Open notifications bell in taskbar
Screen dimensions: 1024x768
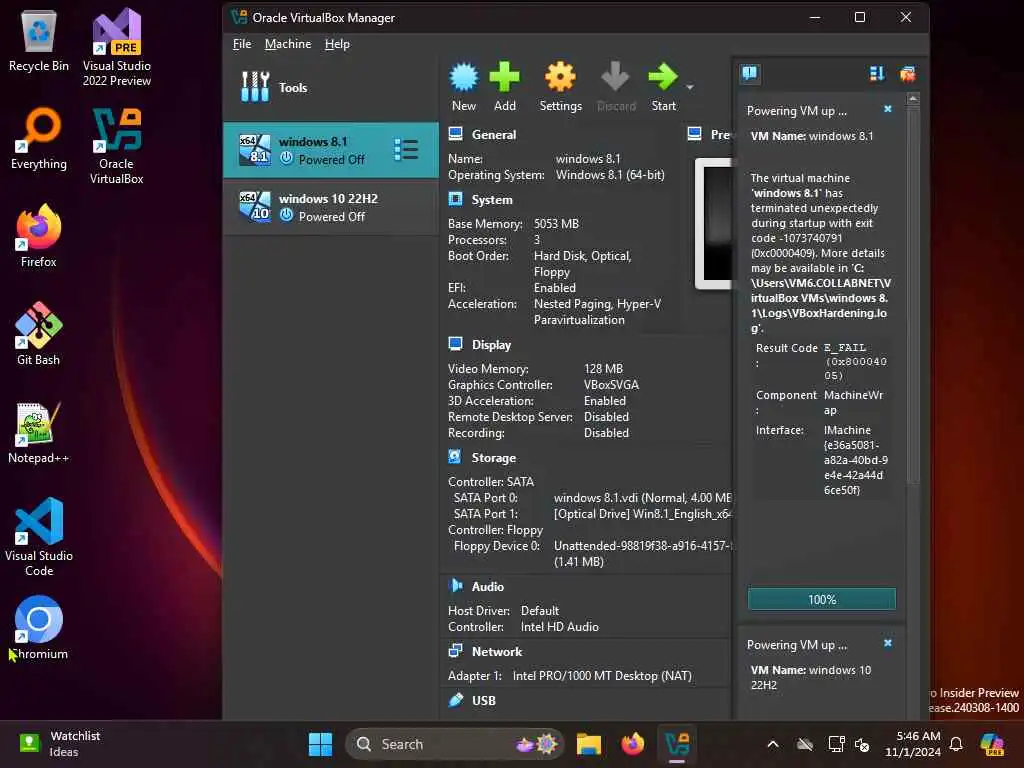click(956, 744)
